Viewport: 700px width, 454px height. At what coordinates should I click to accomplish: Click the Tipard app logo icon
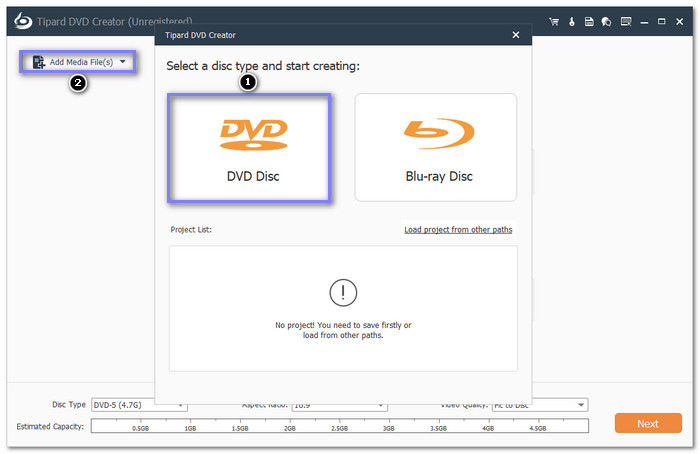click(23, 21)
